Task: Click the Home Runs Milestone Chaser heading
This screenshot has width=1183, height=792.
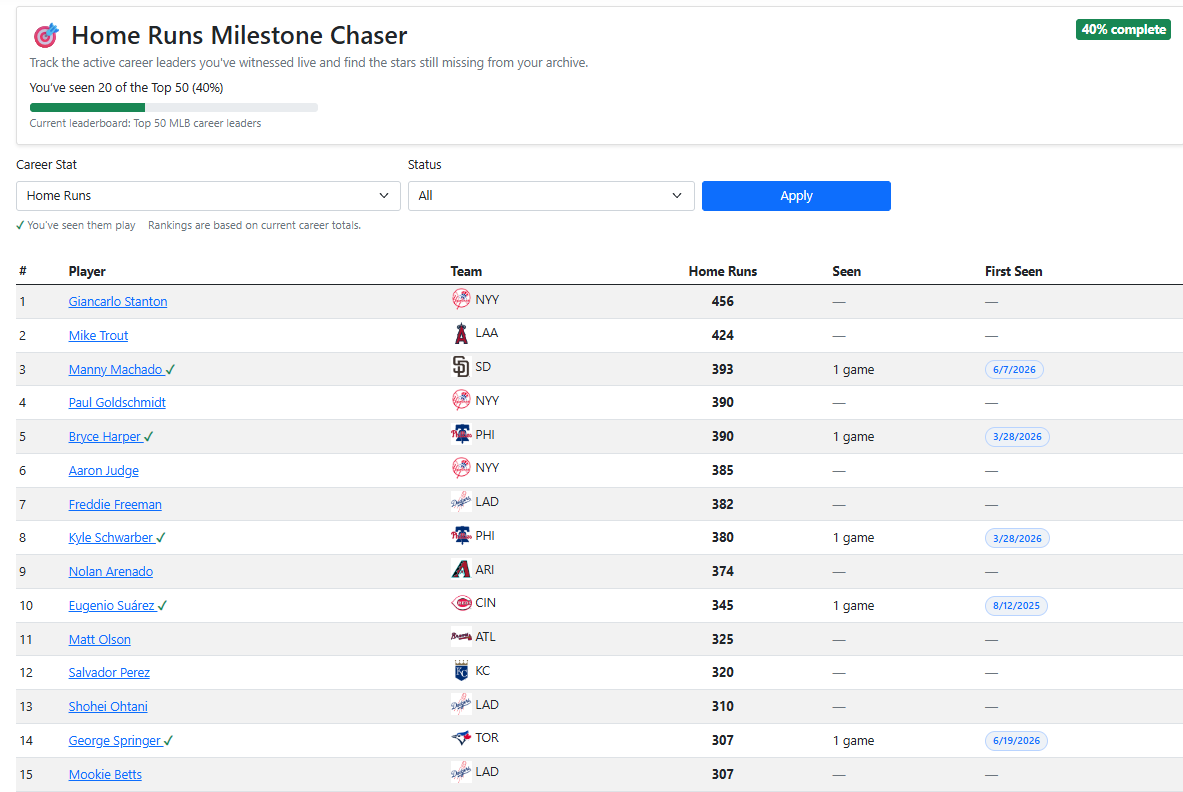Action: tap(239, 35)
